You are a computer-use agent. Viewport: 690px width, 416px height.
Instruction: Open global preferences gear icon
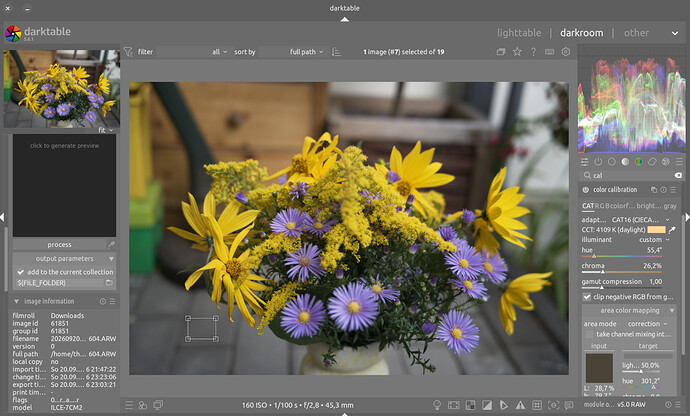[x=566, y=52]
